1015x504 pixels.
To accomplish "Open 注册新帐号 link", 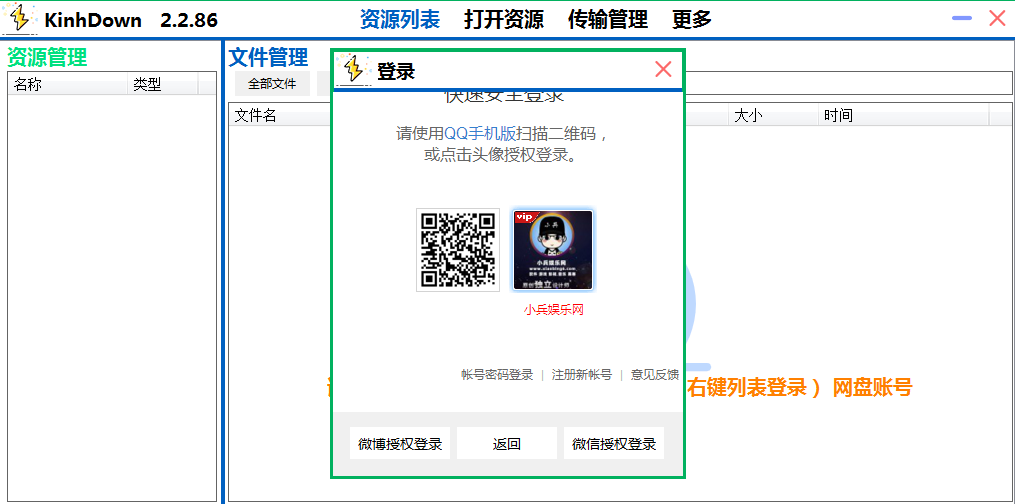I will (x=581, y=375).
